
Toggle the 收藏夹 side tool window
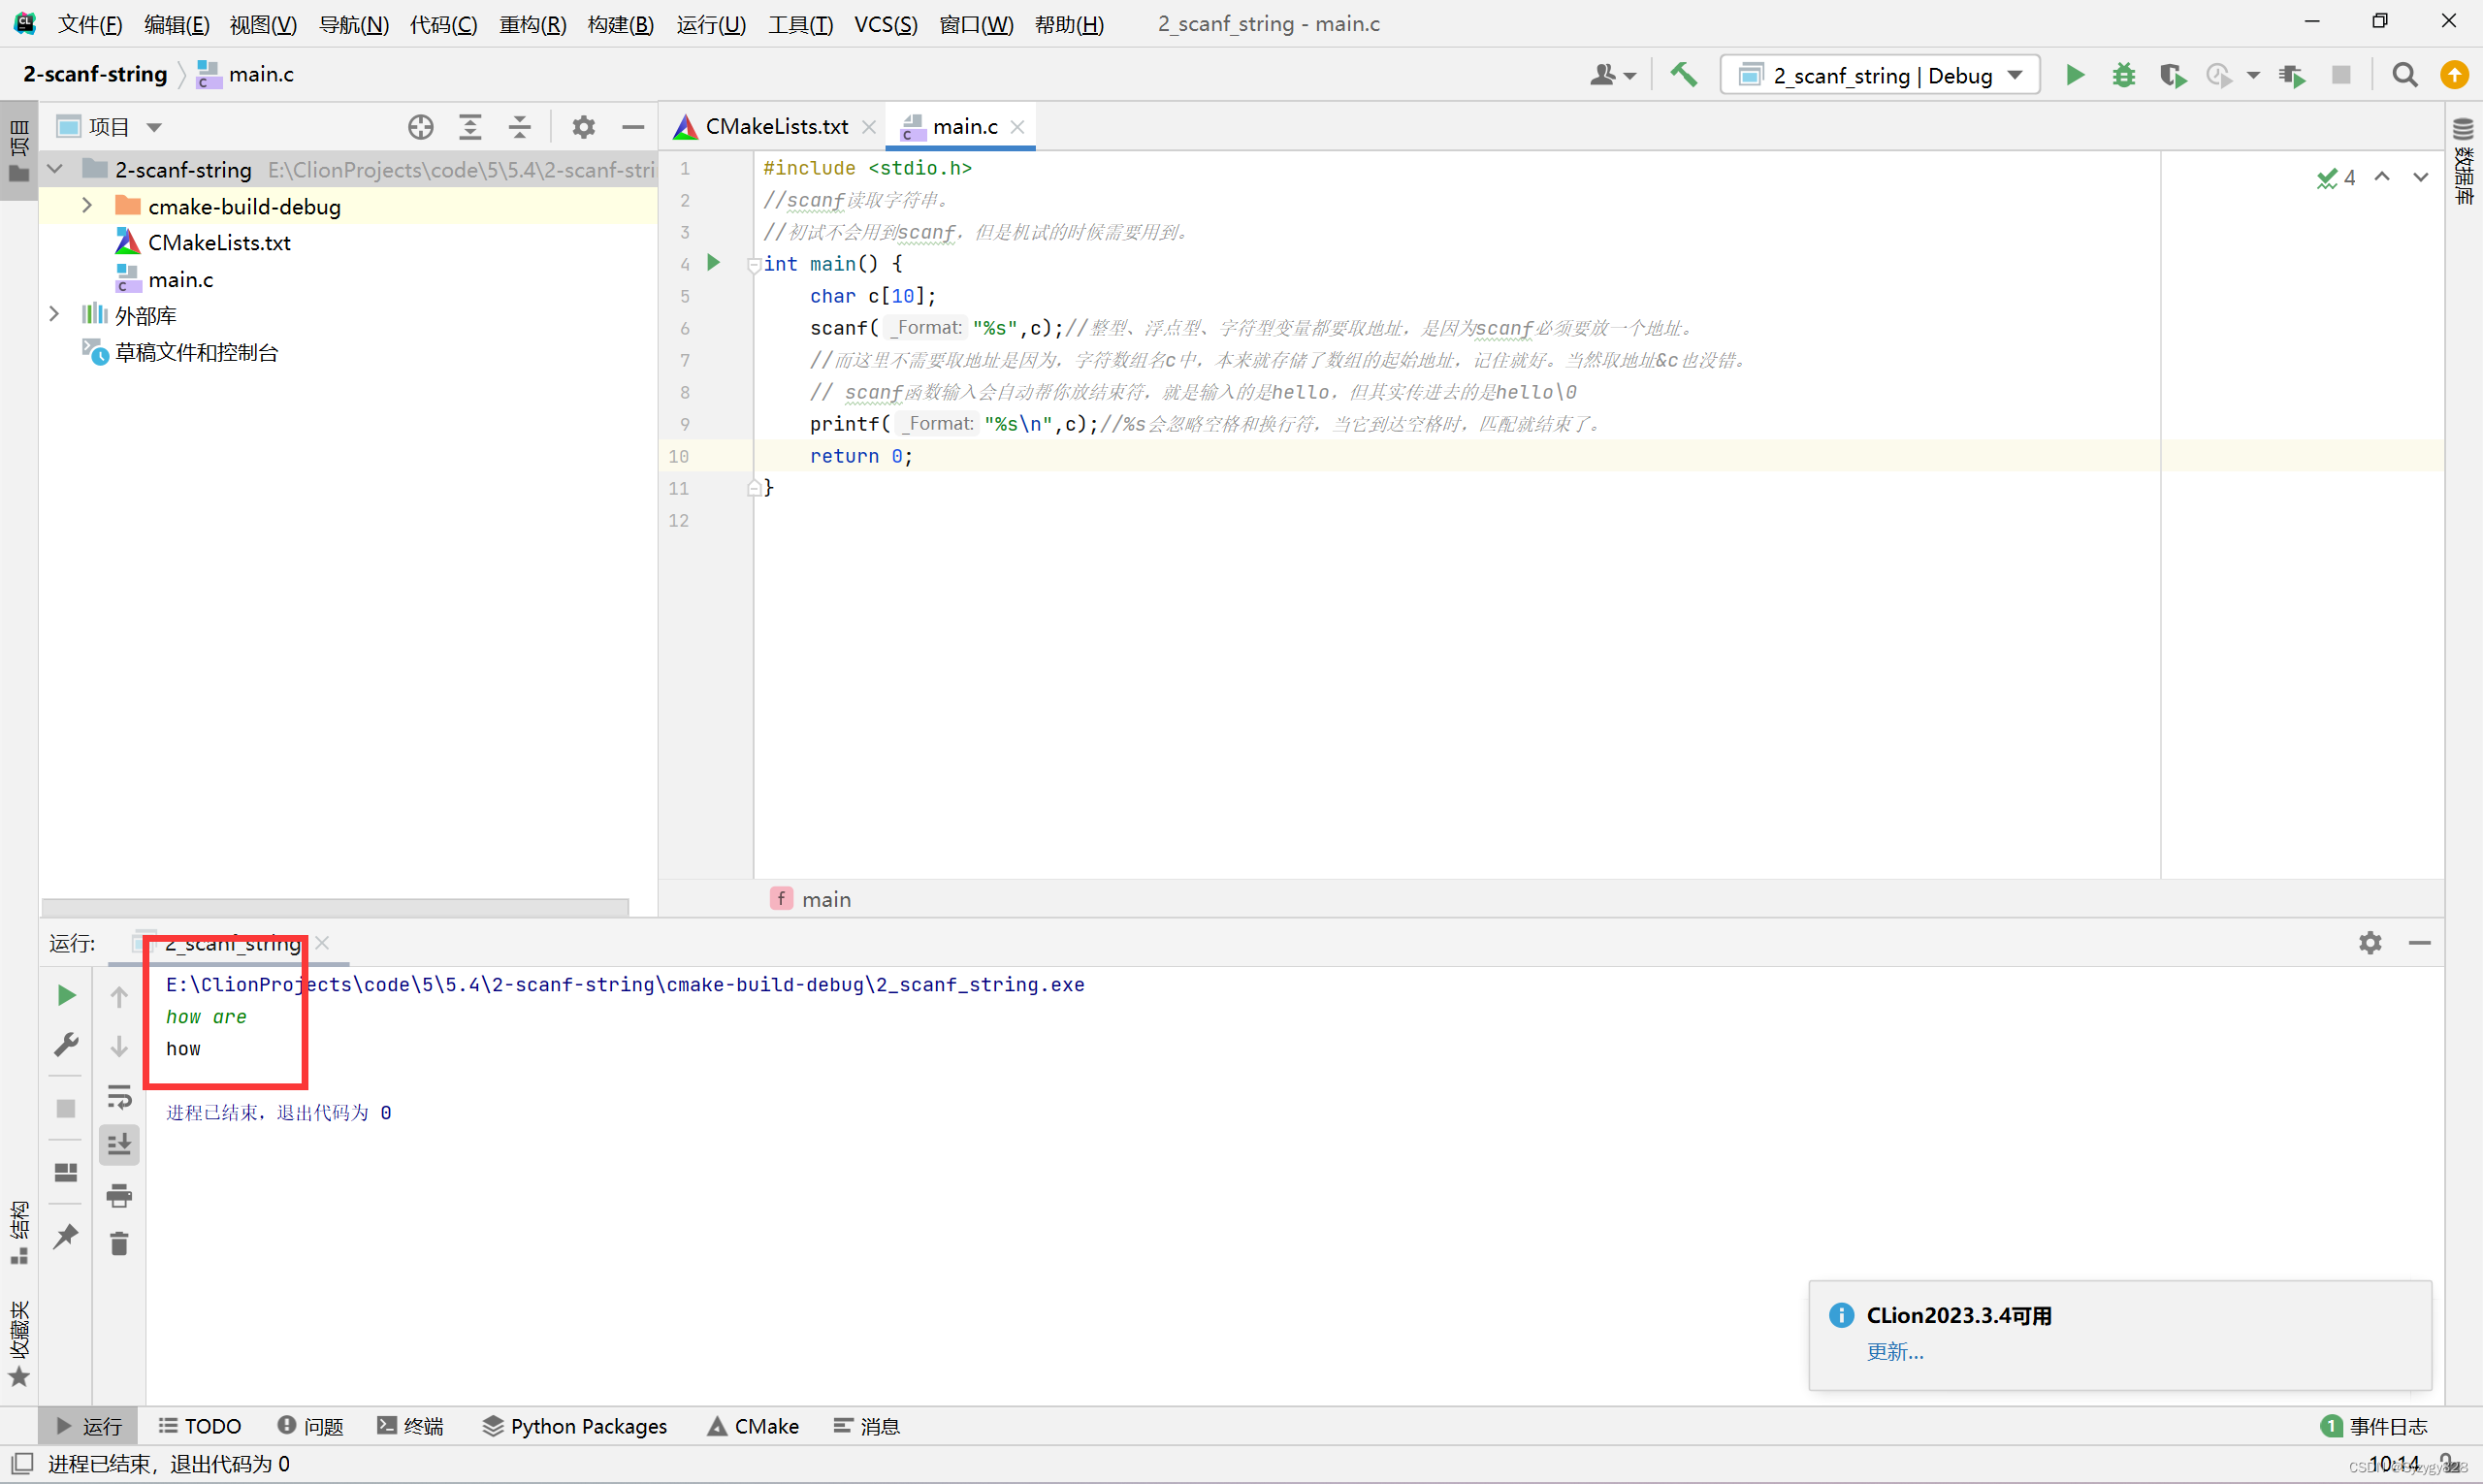pyautogui.click(x=19, y=1343)
